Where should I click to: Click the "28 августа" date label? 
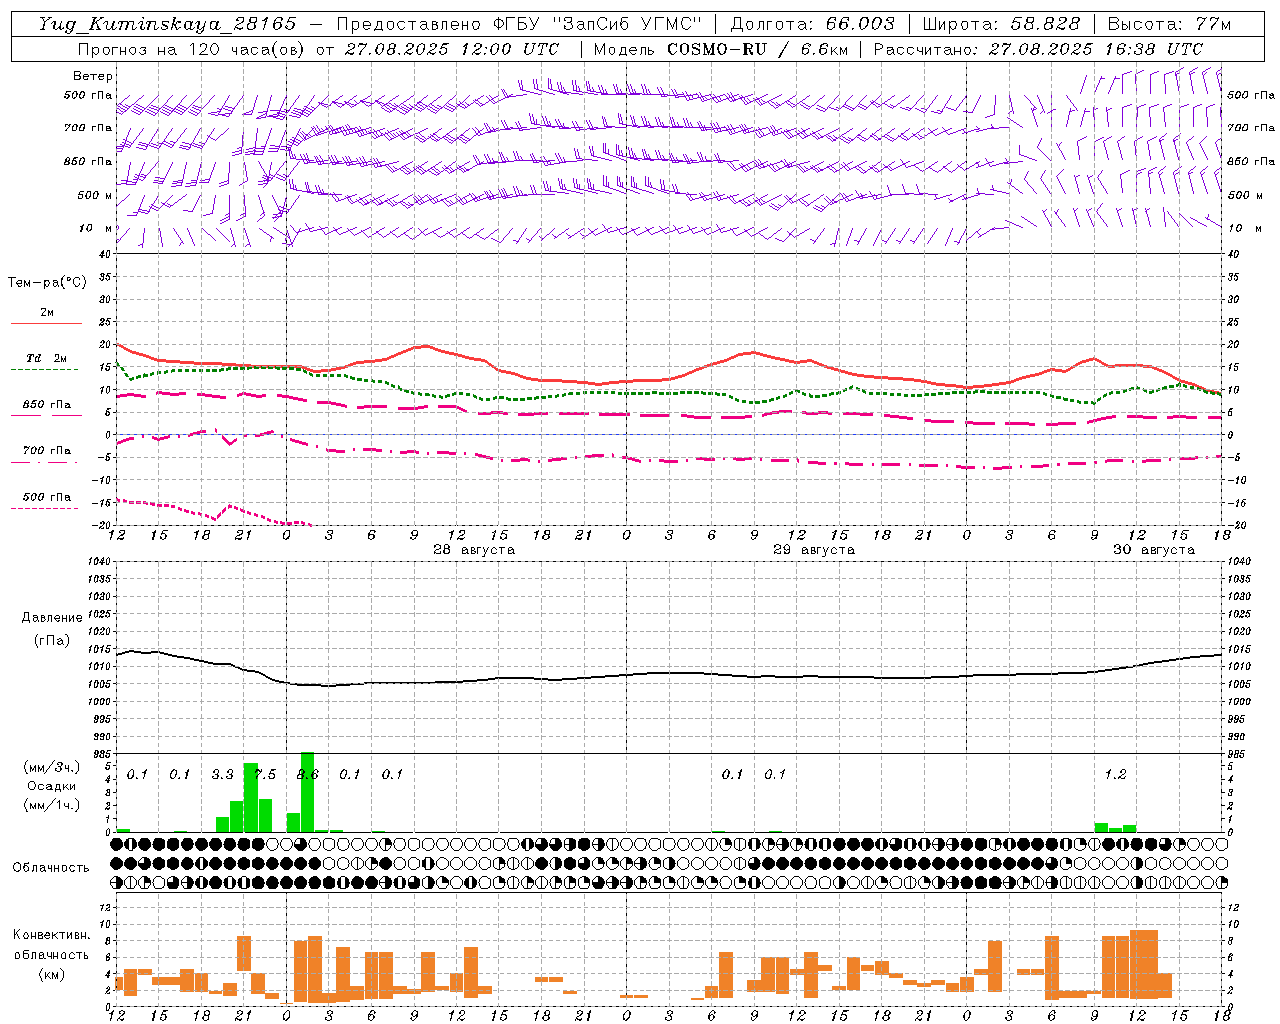(474, 550)
